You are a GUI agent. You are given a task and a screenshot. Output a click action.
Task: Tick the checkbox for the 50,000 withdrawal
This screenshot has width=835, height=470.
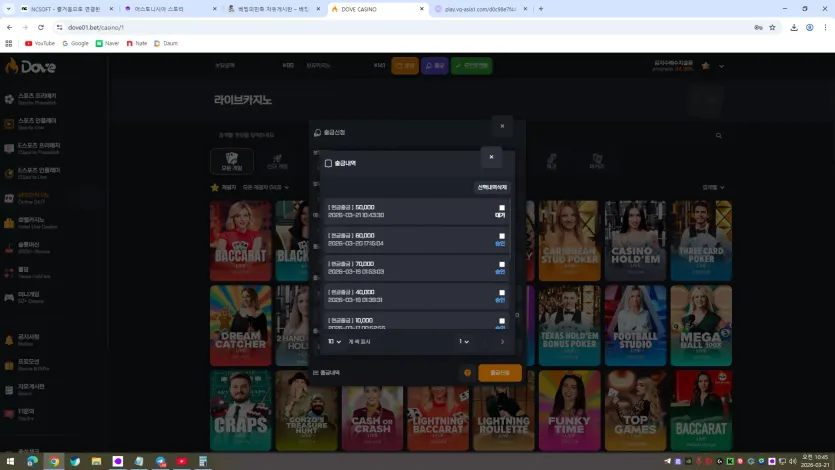click(502, 208)
